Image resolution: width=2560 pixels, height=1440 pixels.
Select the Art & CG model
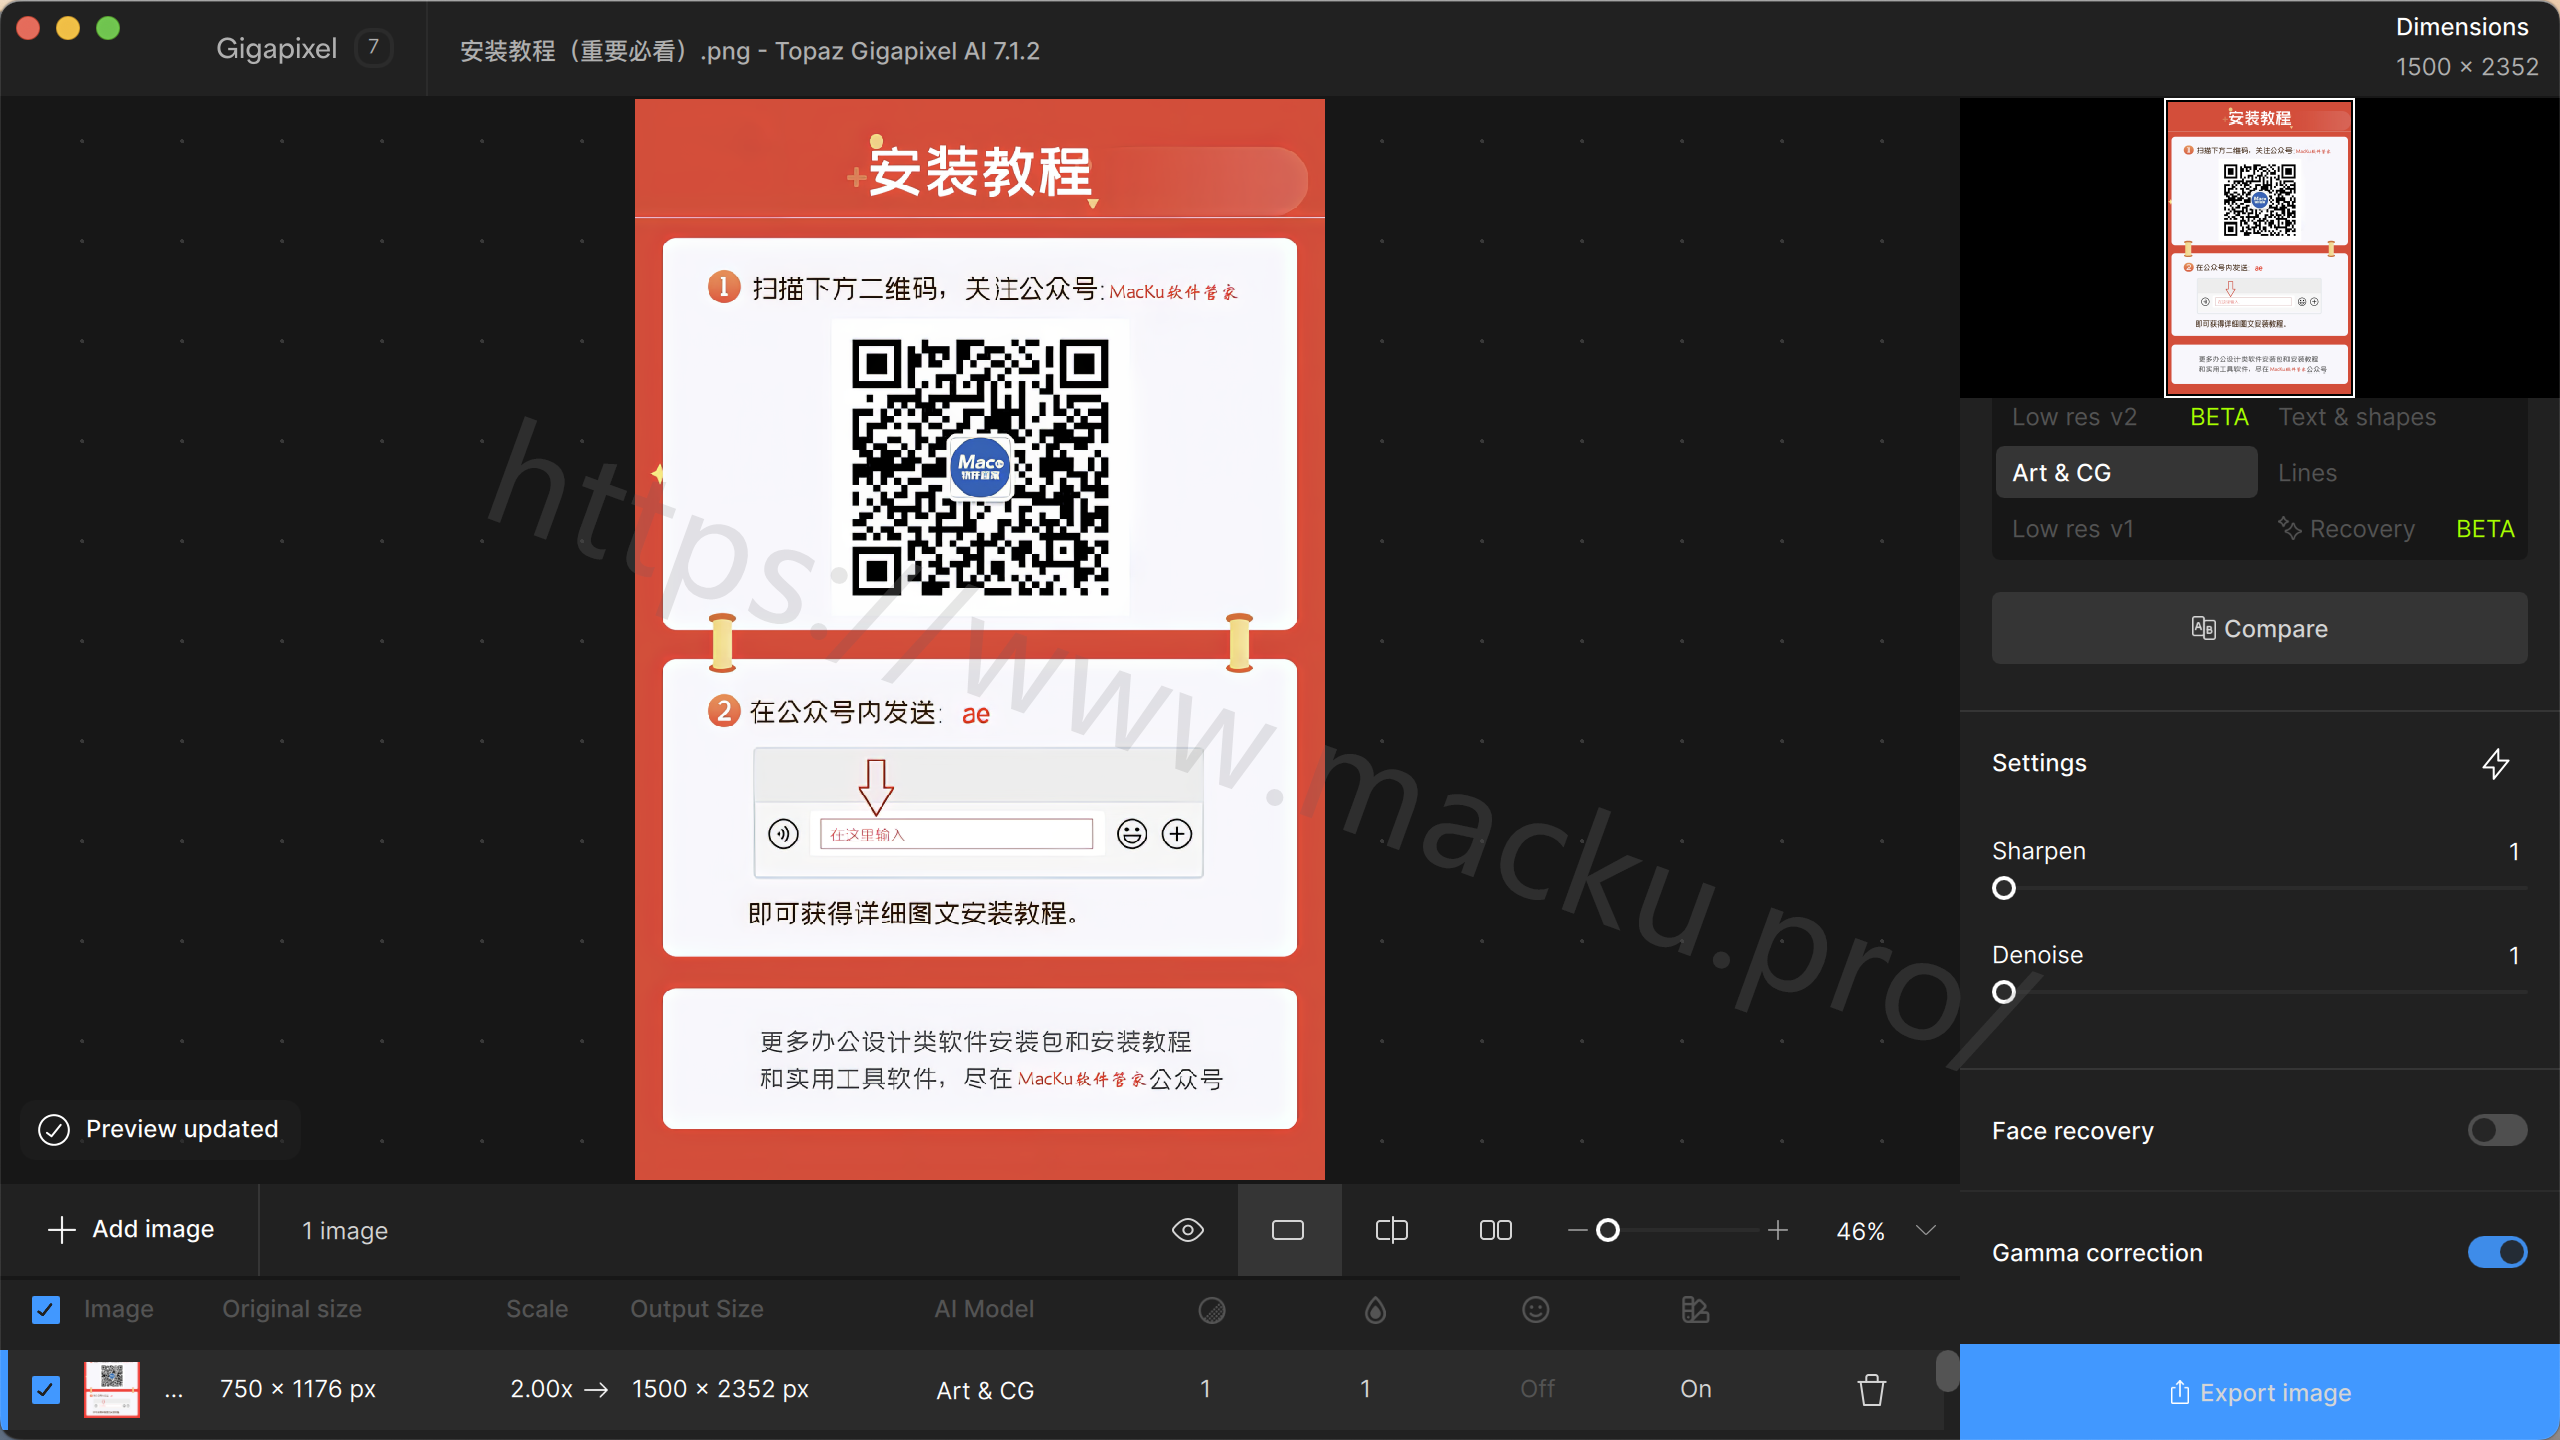[x=2126, y=472]
